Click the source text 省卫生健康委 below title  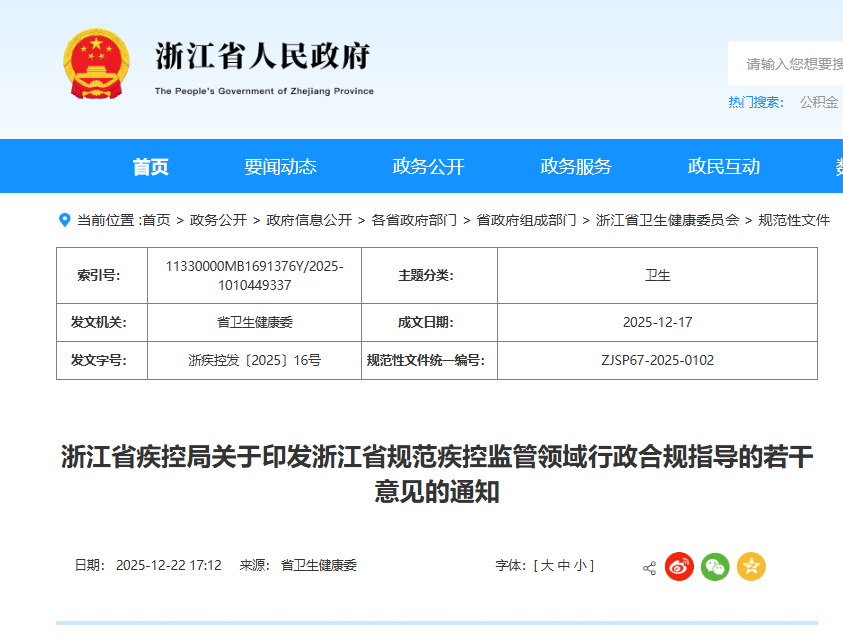(x=319, y=565)
